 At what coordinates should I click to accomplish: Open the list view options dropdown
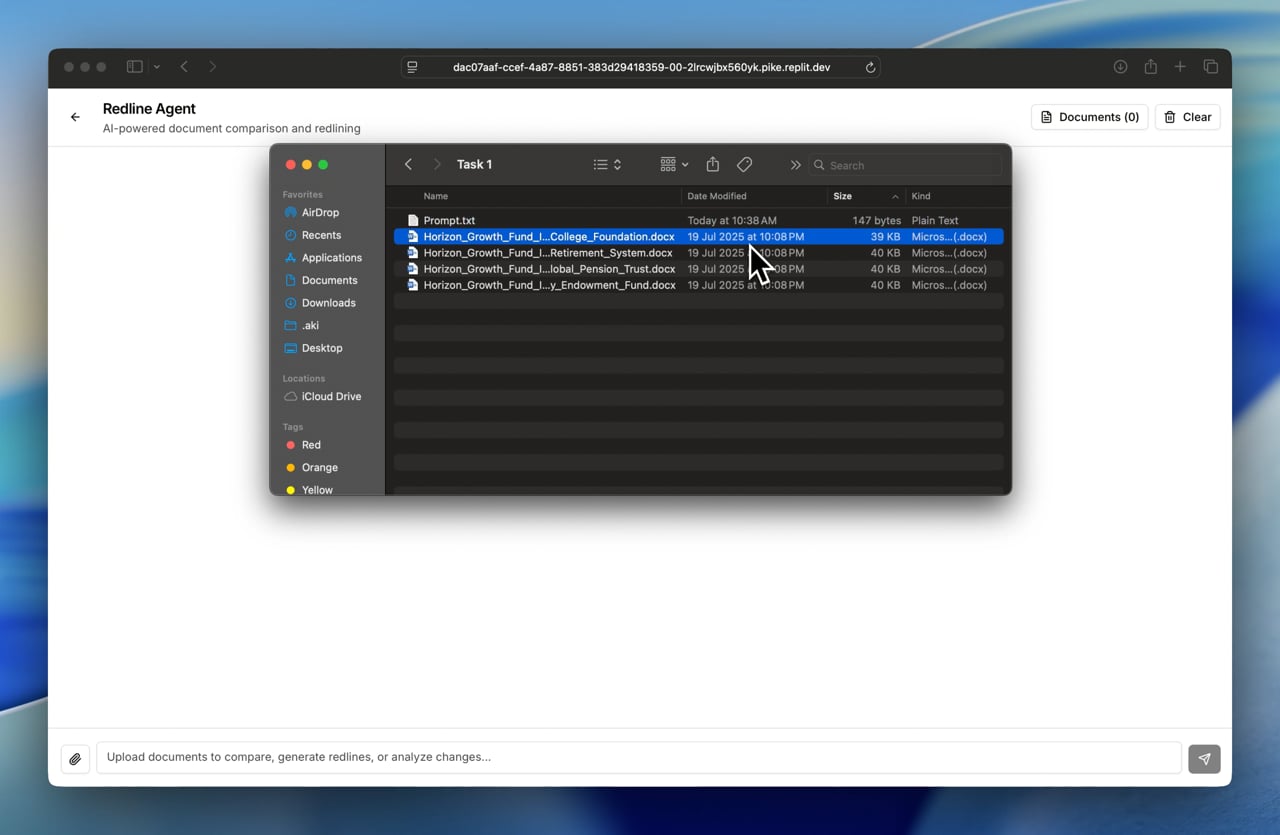(x=607, y=164)
